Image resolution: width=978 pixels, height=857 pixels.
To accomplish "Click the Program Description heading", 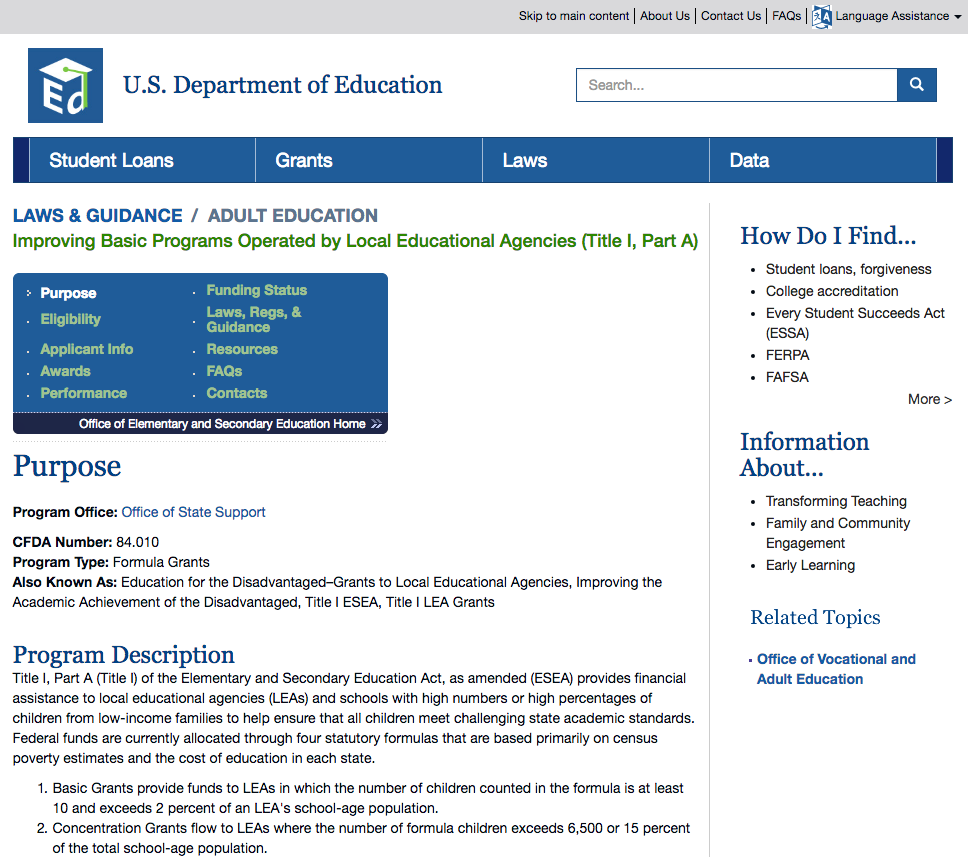I will point(123,654).
